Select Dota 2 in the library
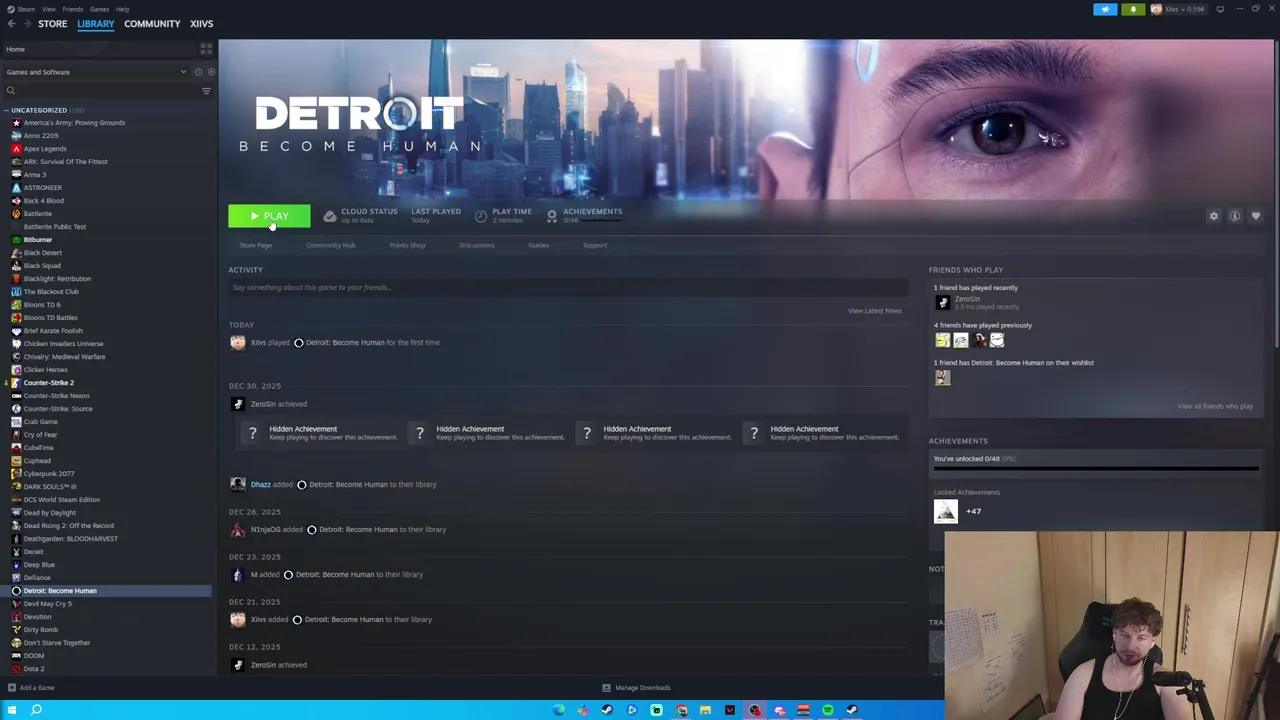 34,669
